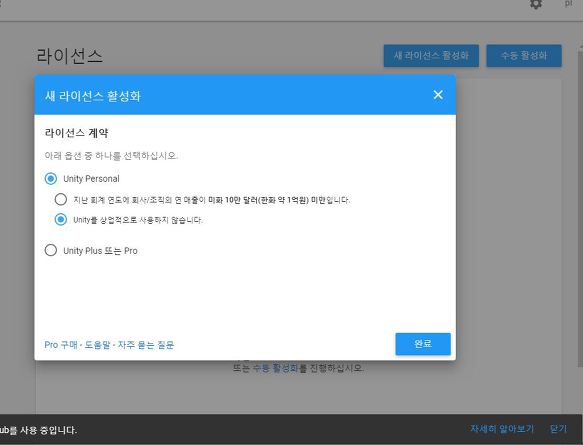This screenshot has height=445, width=583.
Task: Click the 라이선스 page title
Action: (70, 56)
